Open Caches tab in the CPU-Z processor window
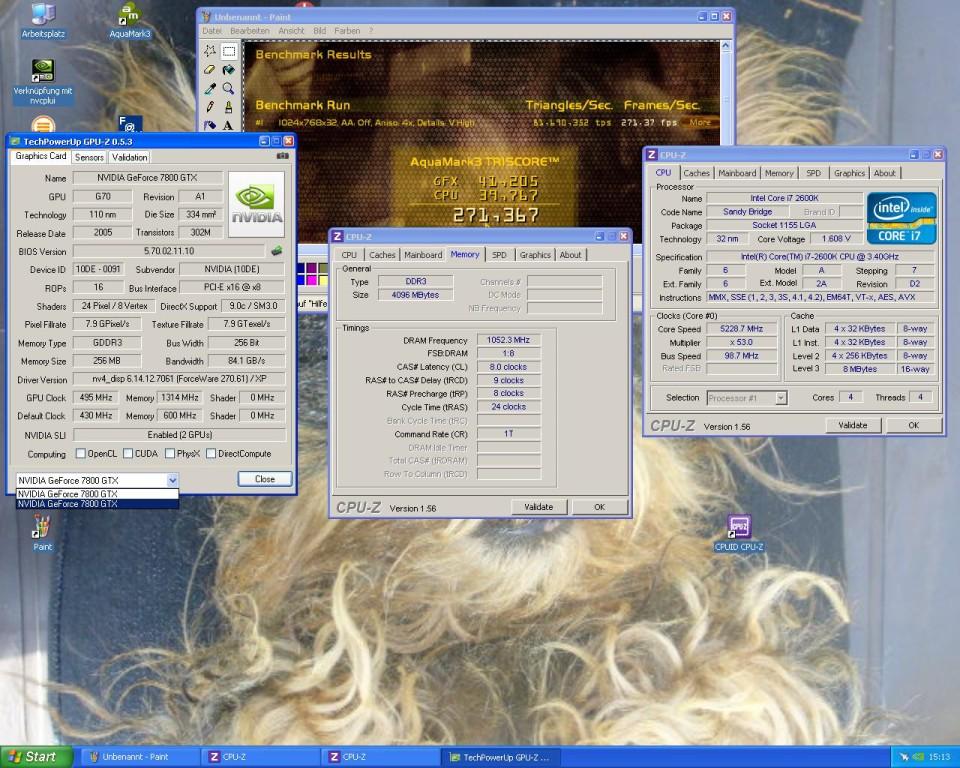This screenshot has height=768, width=960. 697,173
